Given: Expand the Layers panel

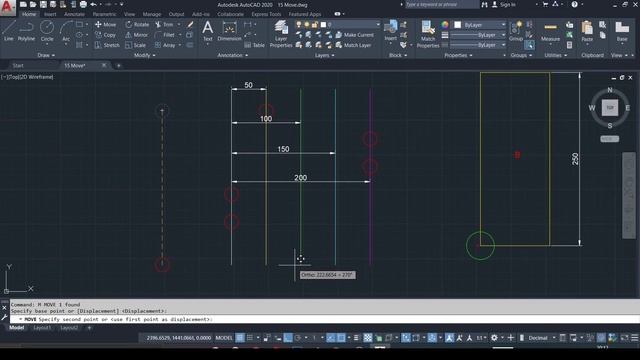Looking at the screenshot, I should click(x=324, y=55).
